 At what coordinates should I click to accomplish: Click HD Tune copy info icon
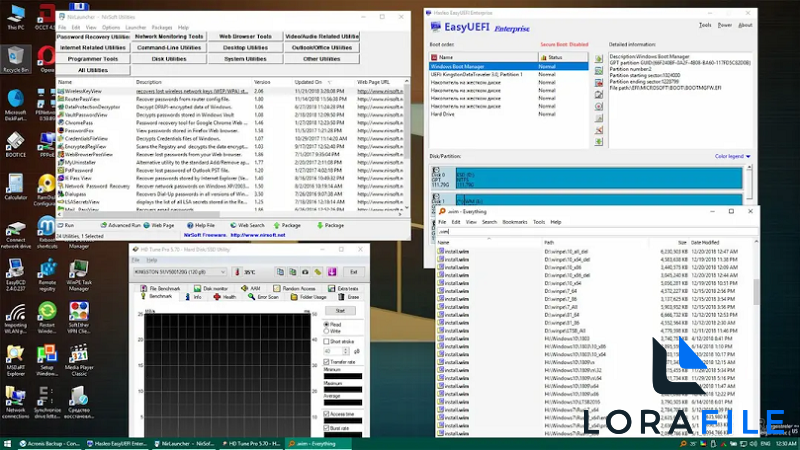[x=280, y=272]
